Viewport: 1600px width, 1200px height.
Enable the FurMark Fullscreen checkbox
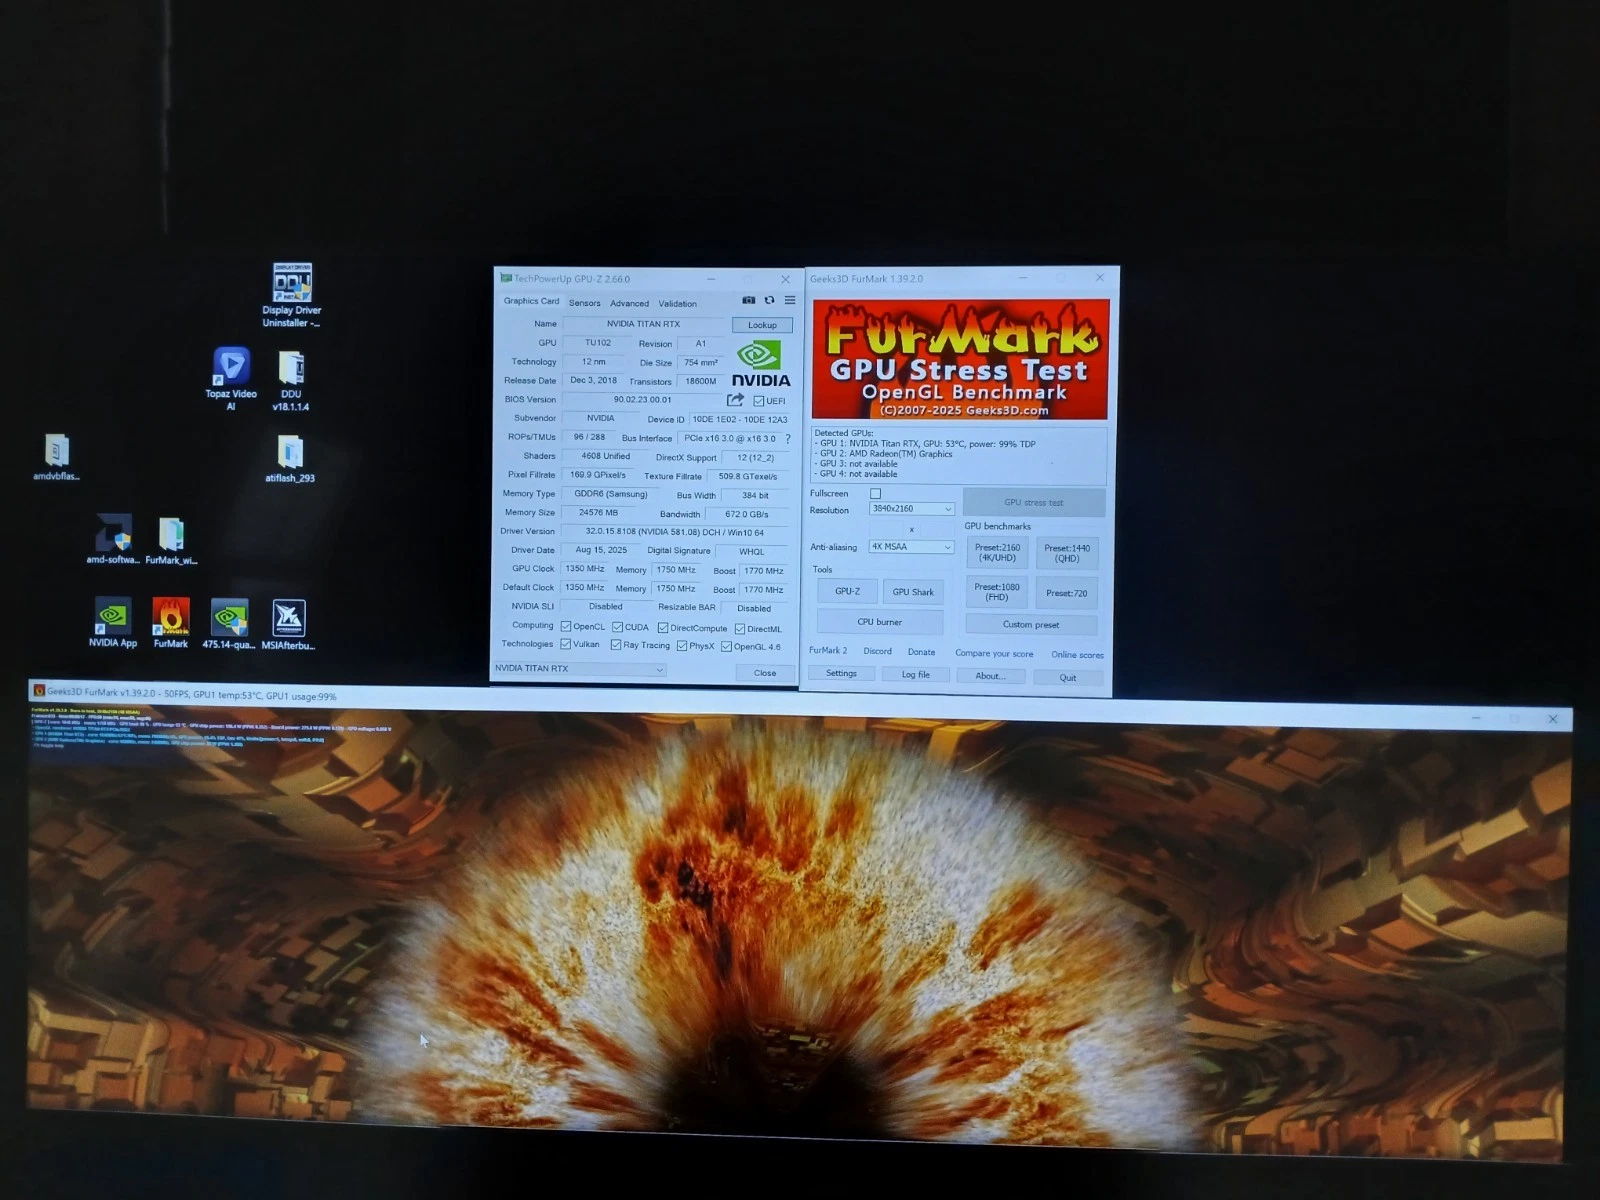[876, 494]
